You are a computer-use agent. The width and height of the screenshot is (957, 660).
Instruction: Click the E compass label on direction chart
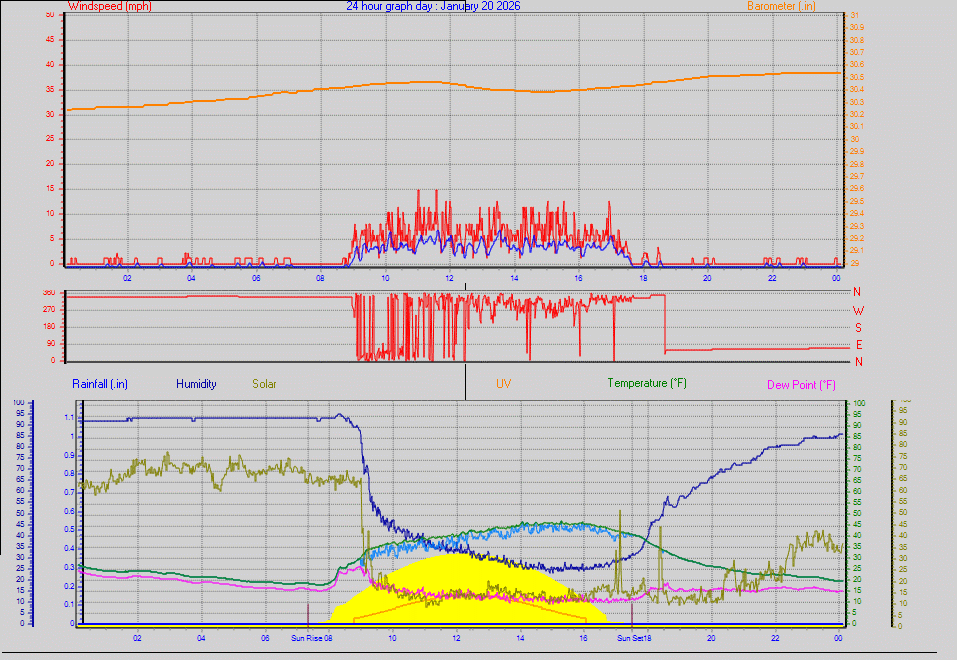[857, 344]
